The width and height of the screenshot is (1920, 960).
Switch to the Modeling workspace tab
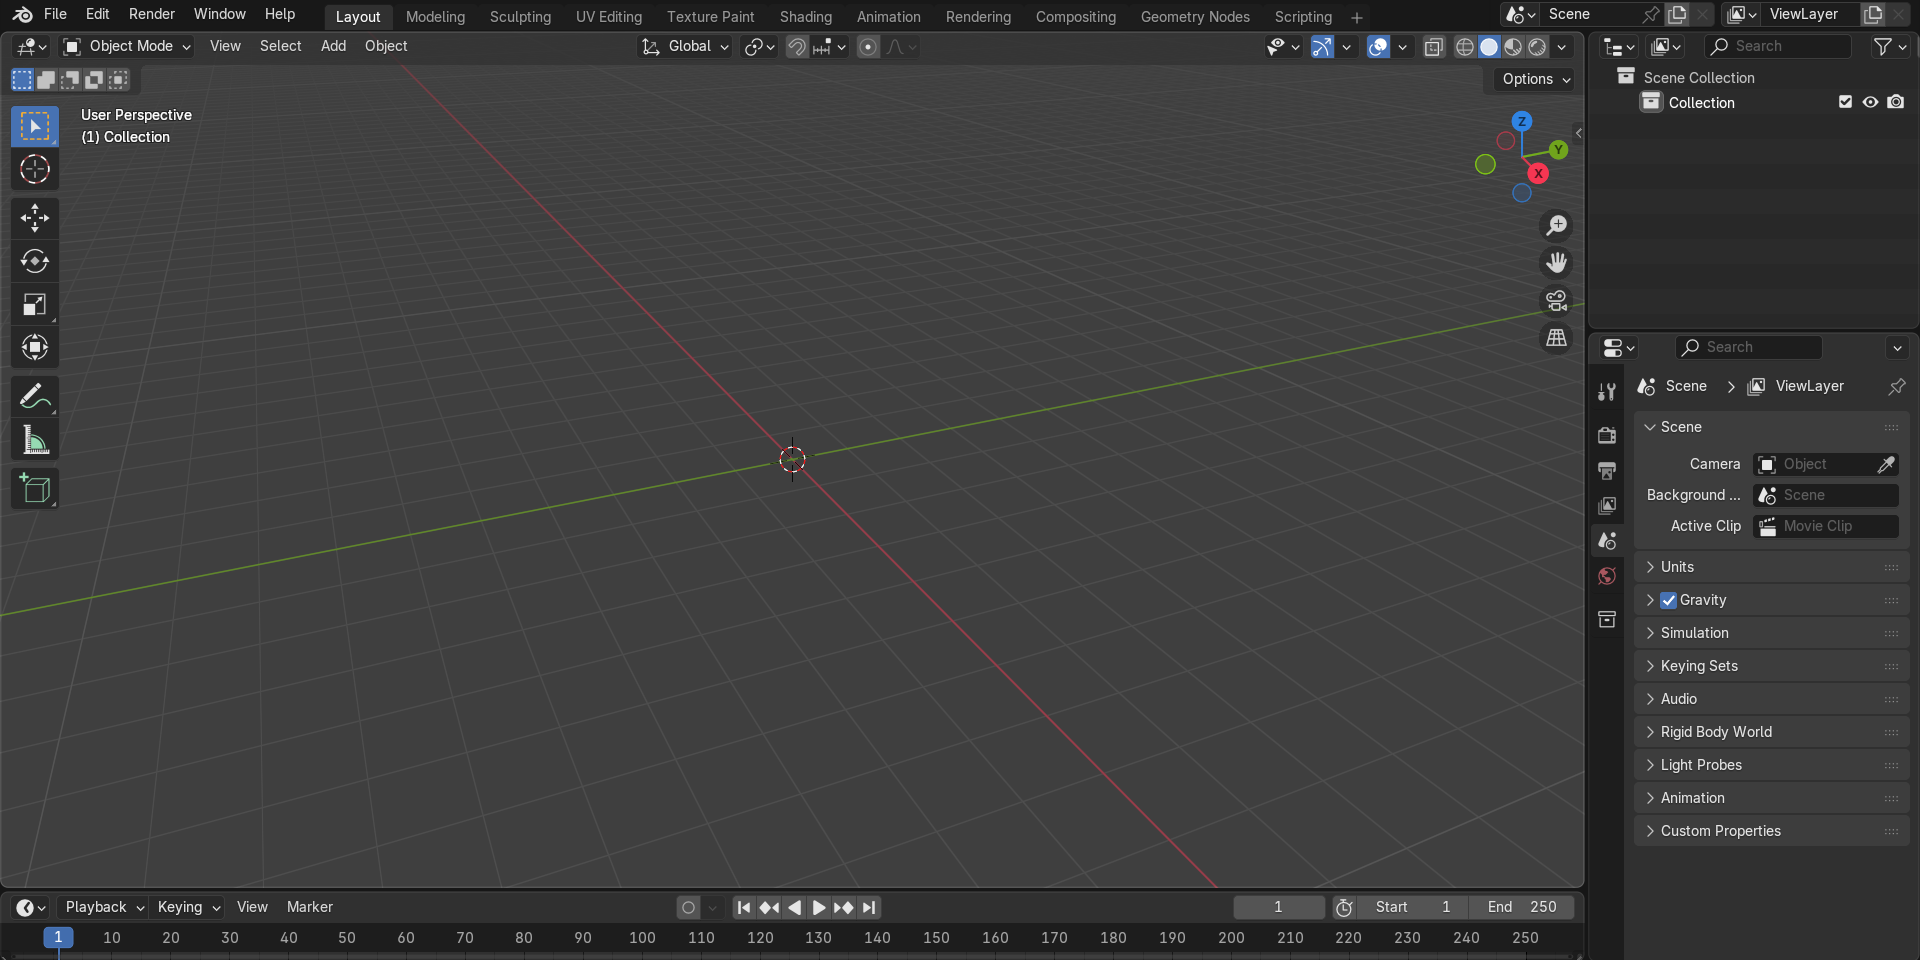435,17
